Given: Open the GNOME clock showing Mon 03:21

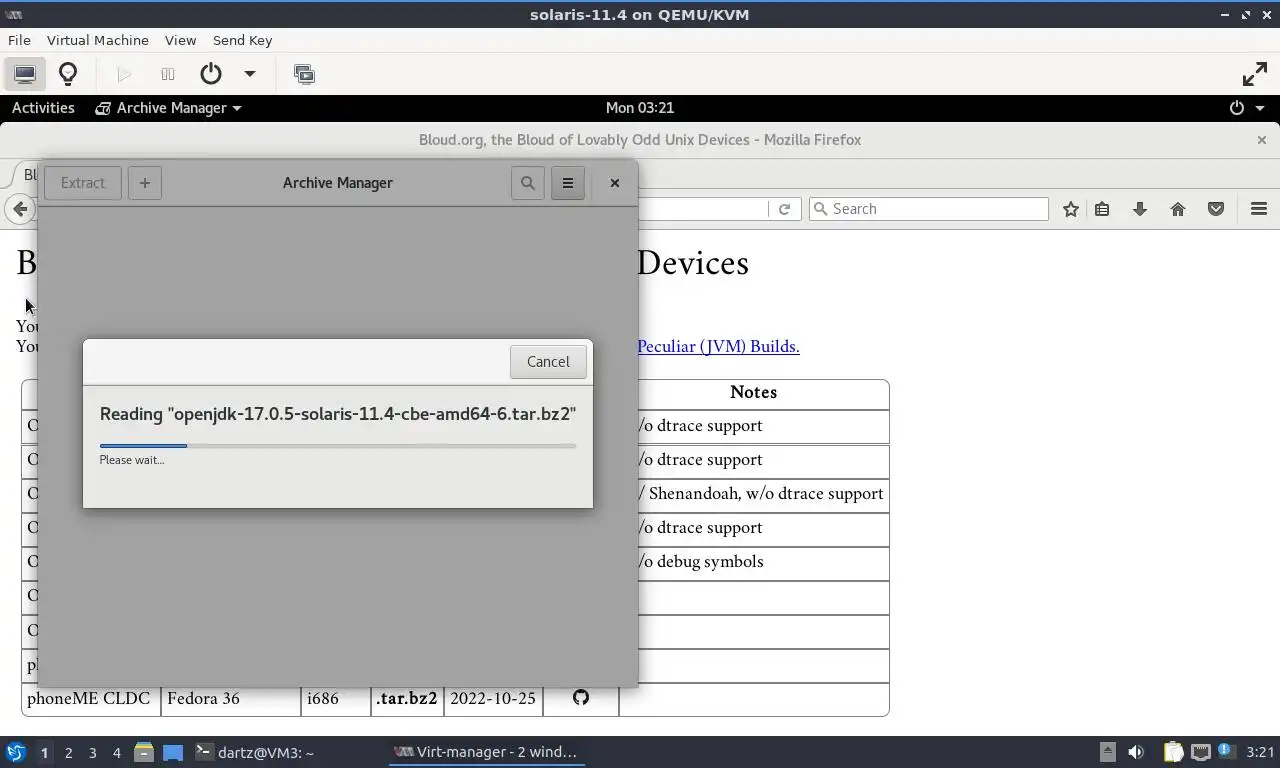Looking at the screenshot, I should [640, 108].
